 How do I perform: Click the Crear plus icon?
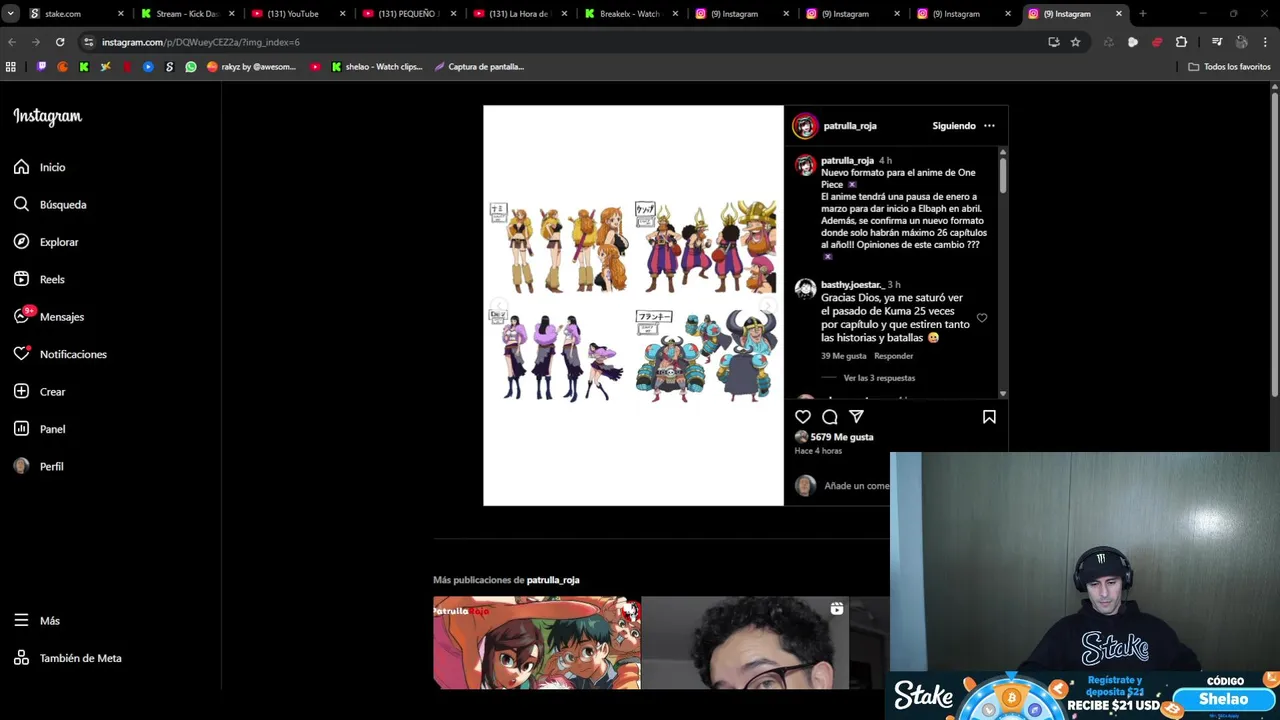tap(21, 391)
